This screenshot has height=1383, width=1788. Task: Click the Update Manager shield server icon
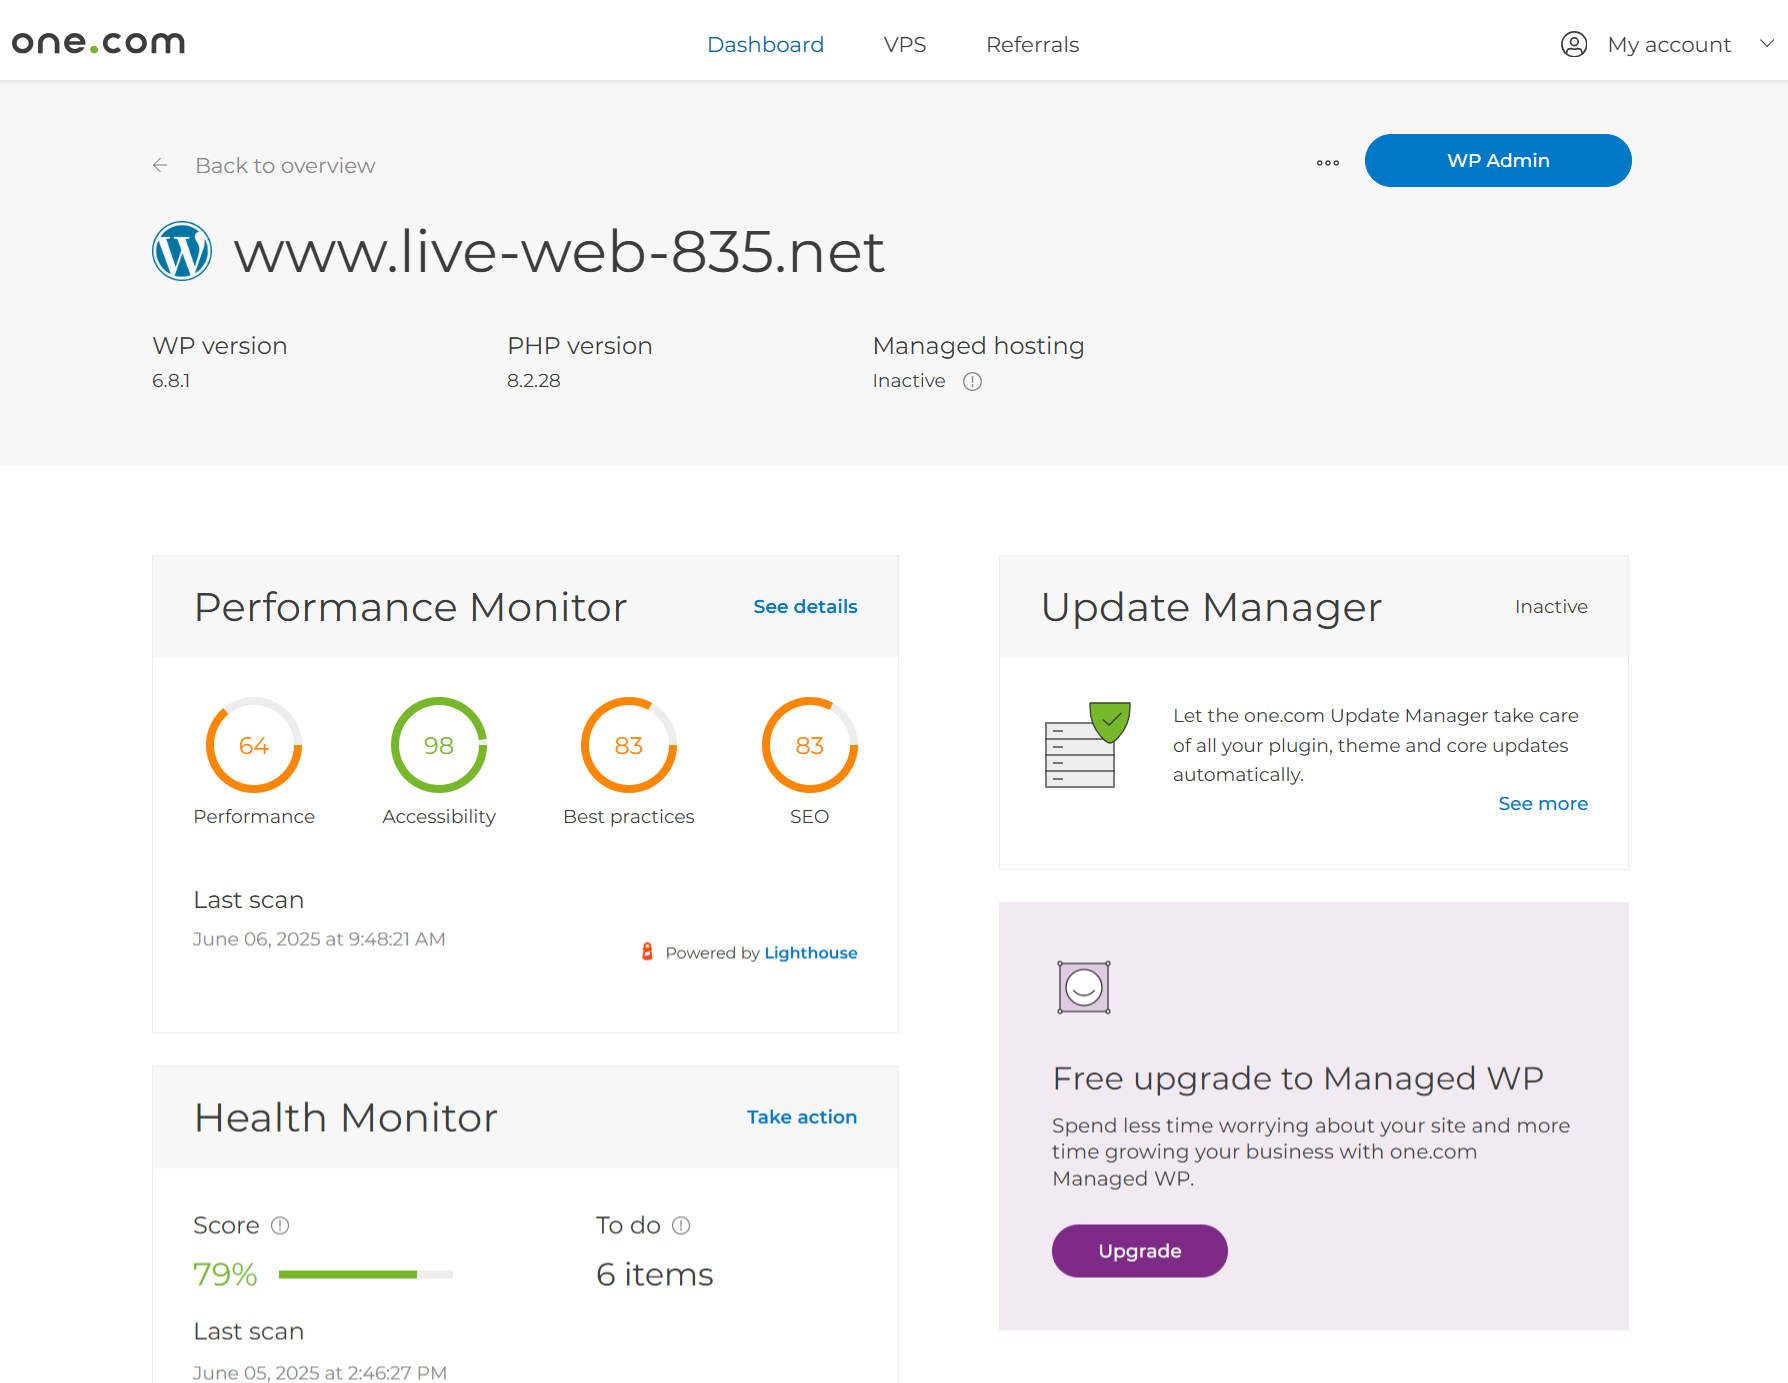point(1088,745)
